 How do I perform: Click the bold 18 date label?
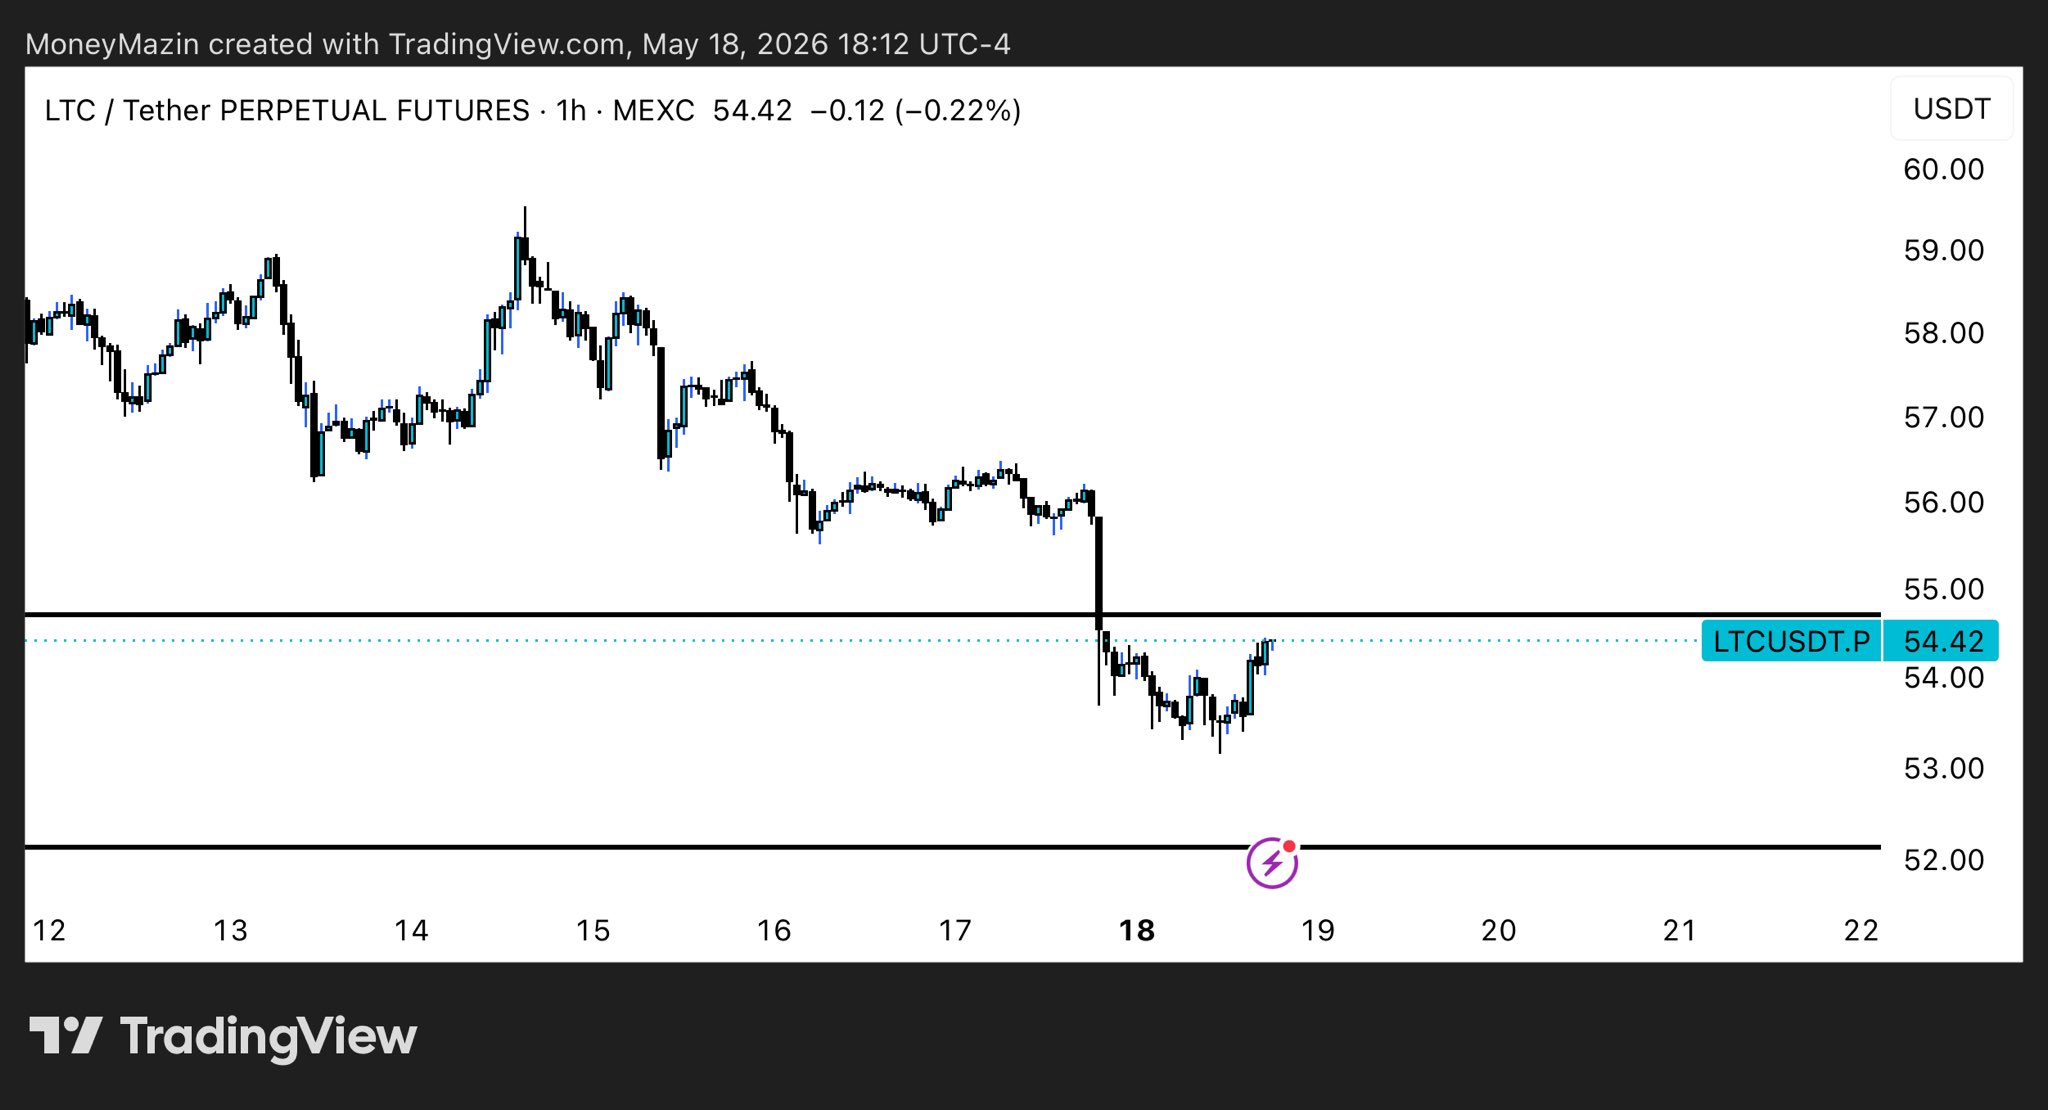point(1136,931)
